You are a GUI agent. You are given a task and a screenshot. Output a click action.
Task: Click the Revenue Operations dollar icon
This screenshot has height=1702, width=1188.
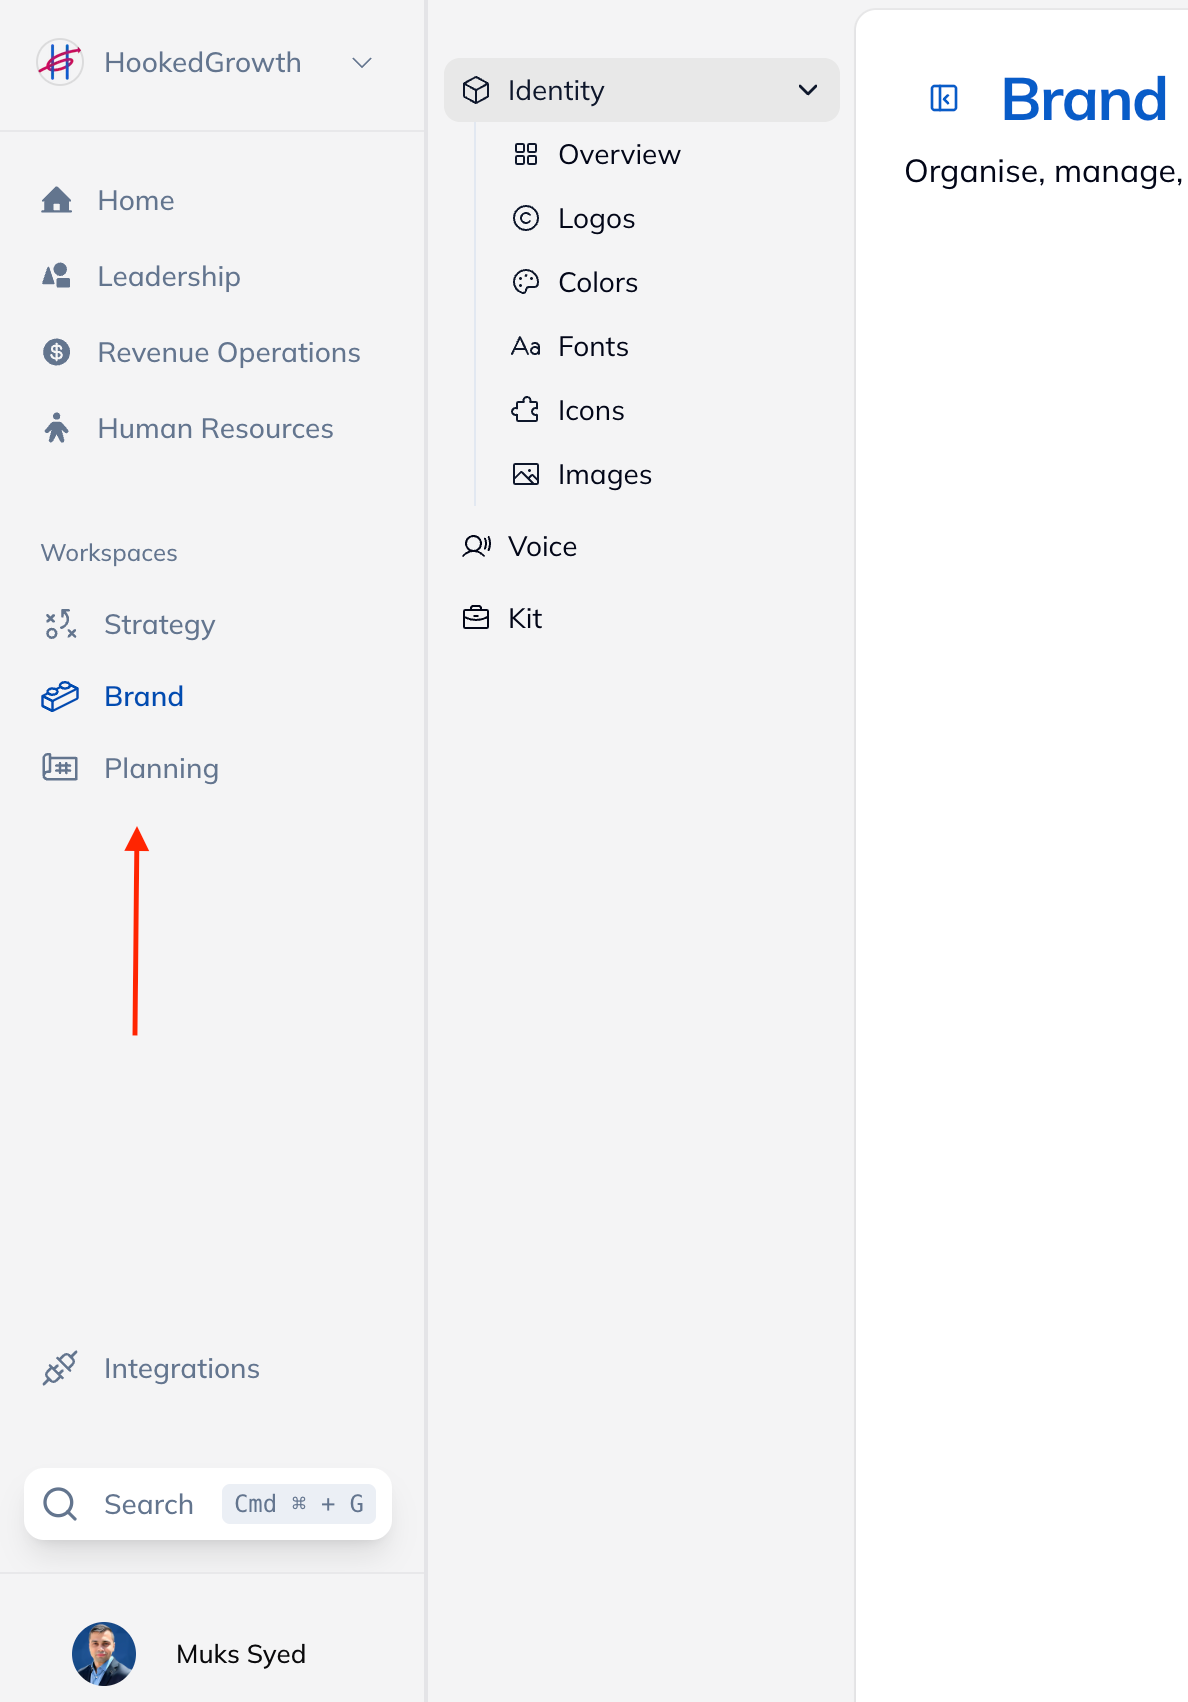coord(57,352)
